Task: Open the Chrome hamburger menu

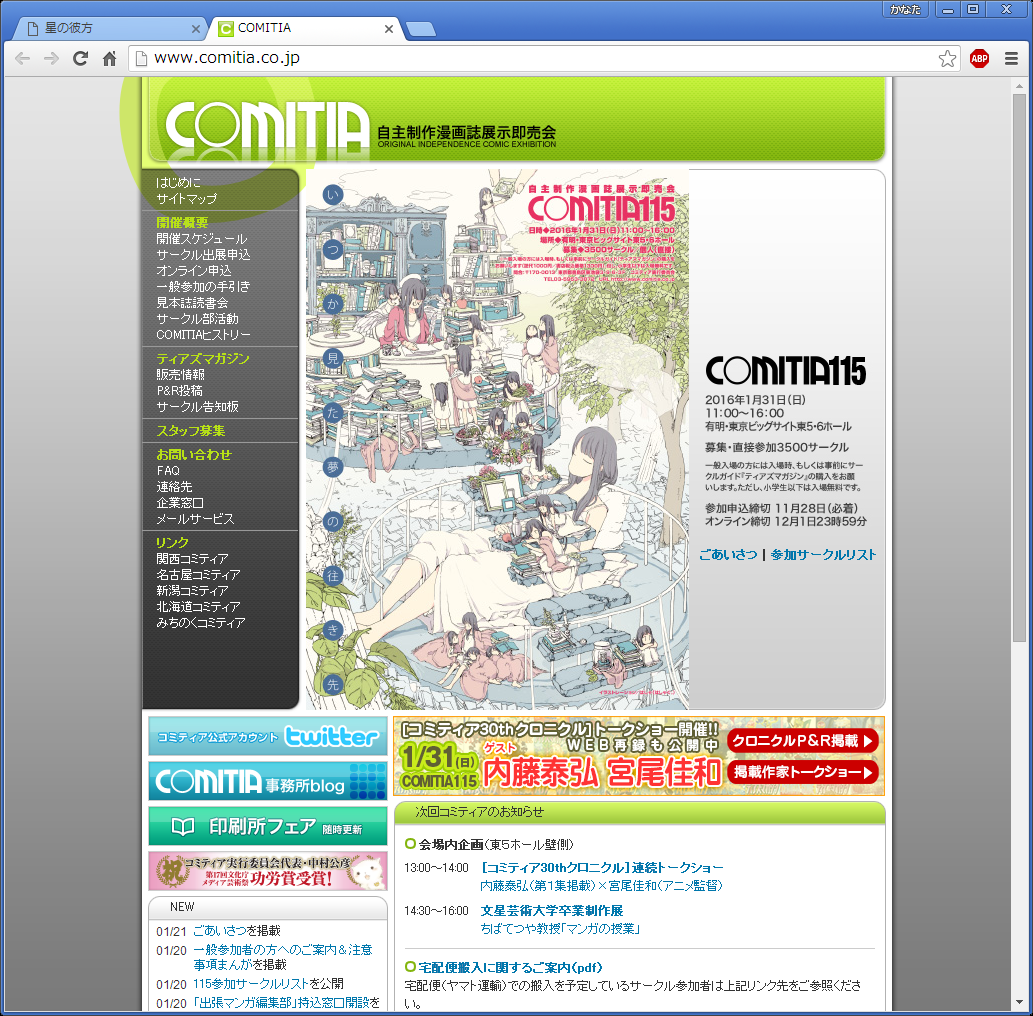Action: (1011, 59)
